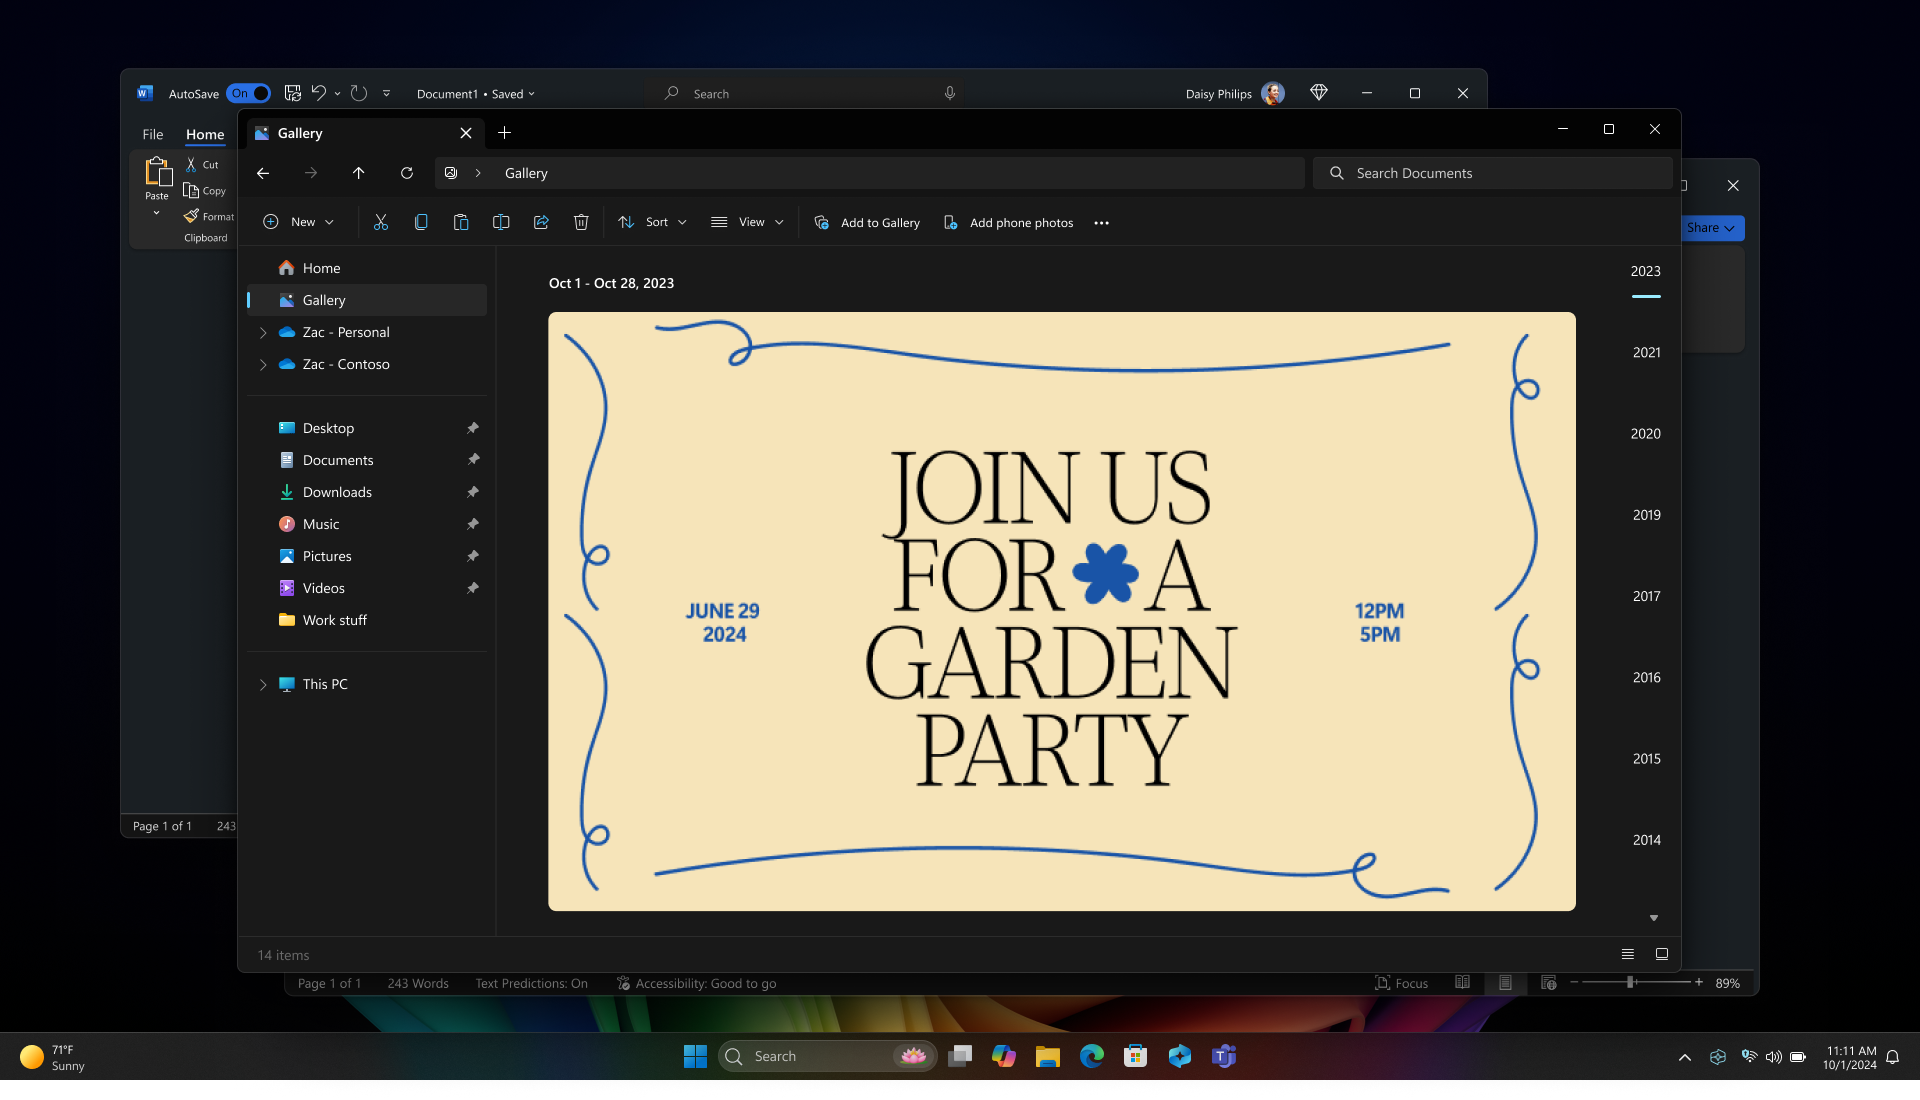The width and height of the screenshot is (1920, 1100).
Task: Switch to large thumbnails view icon
Action: 1662,954
